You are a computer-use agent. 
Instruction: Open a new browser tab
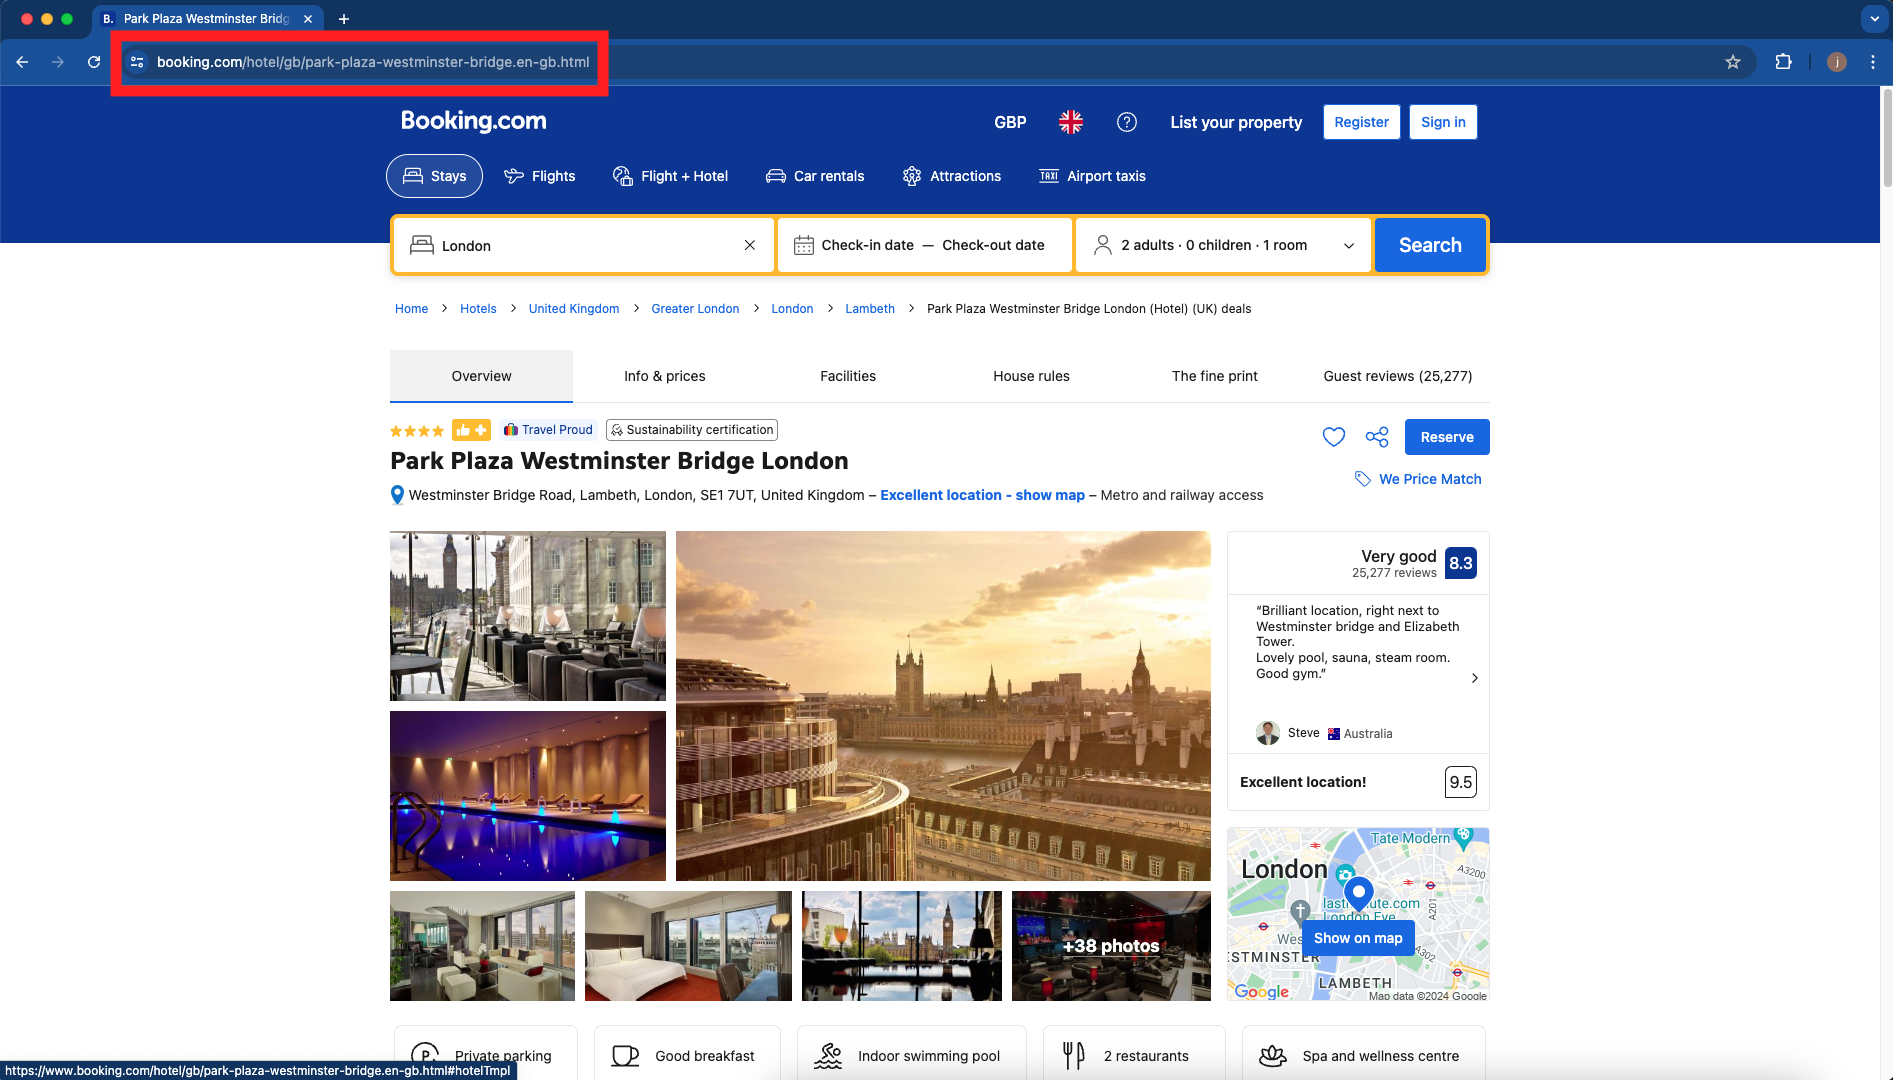(x=343, y=19)
